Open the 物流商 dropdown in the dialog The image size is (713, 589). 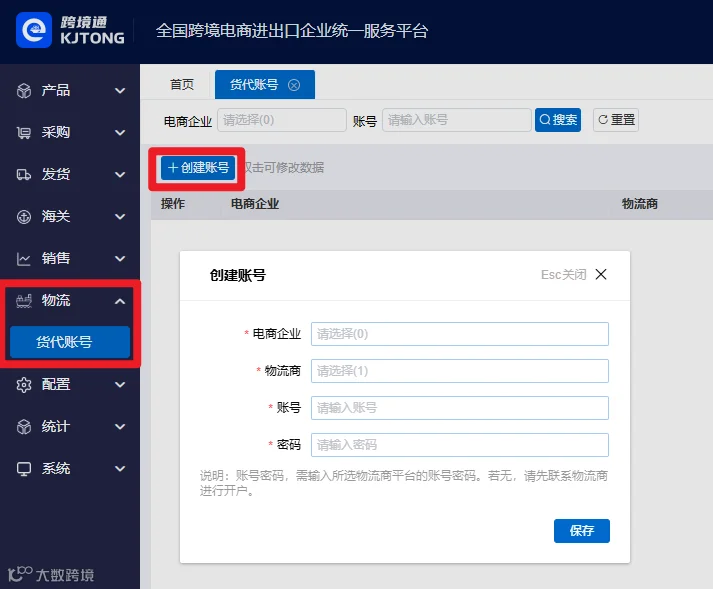point(460,371)
